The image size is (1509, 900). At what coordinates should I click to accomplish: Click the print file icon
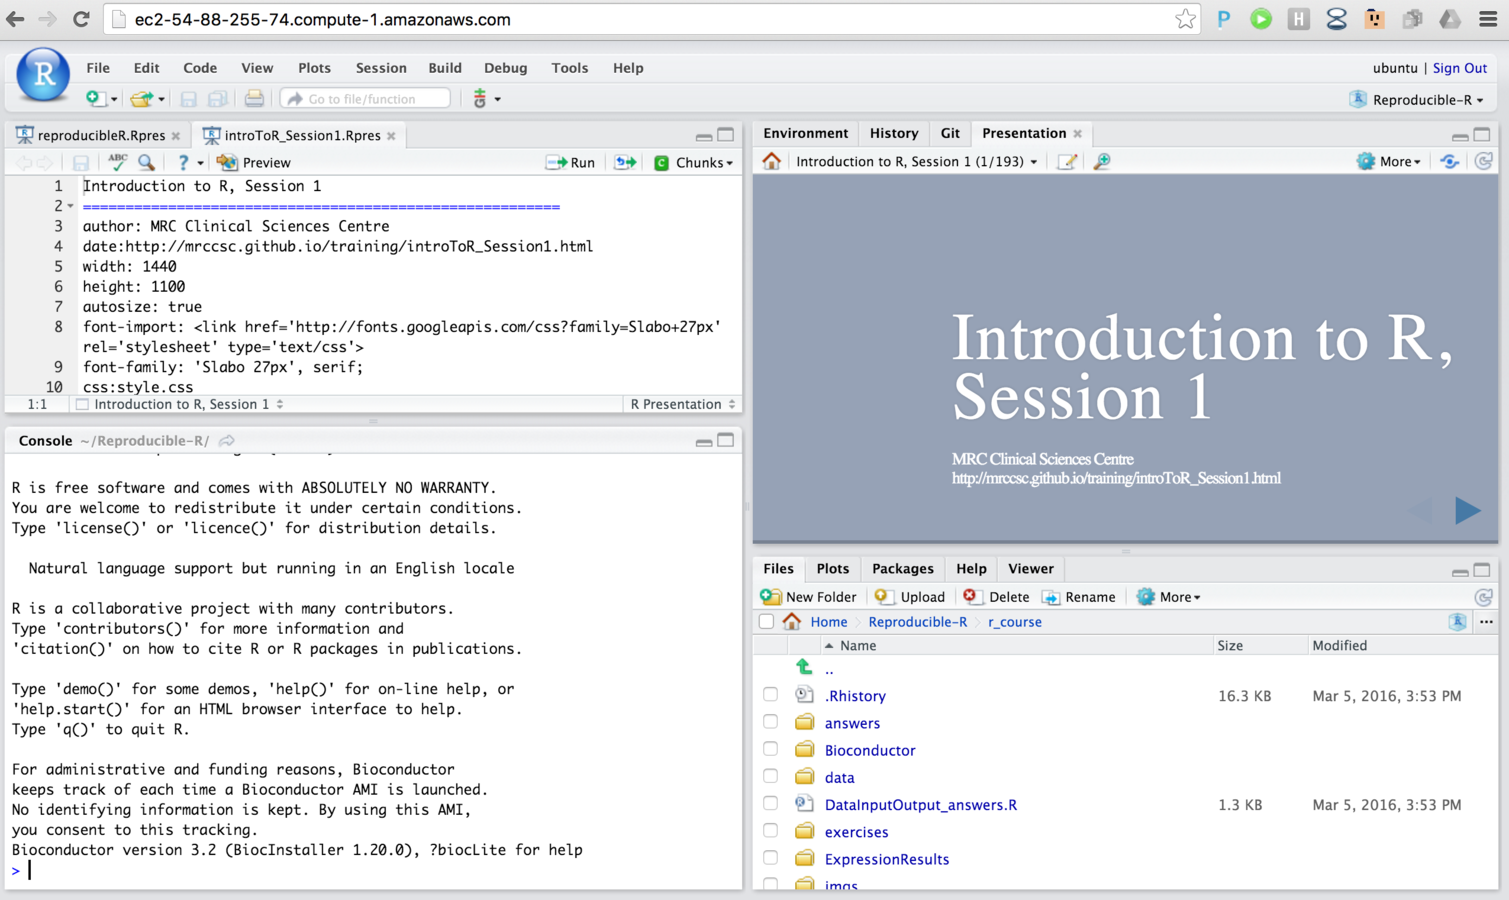click(x=254, y=99)
